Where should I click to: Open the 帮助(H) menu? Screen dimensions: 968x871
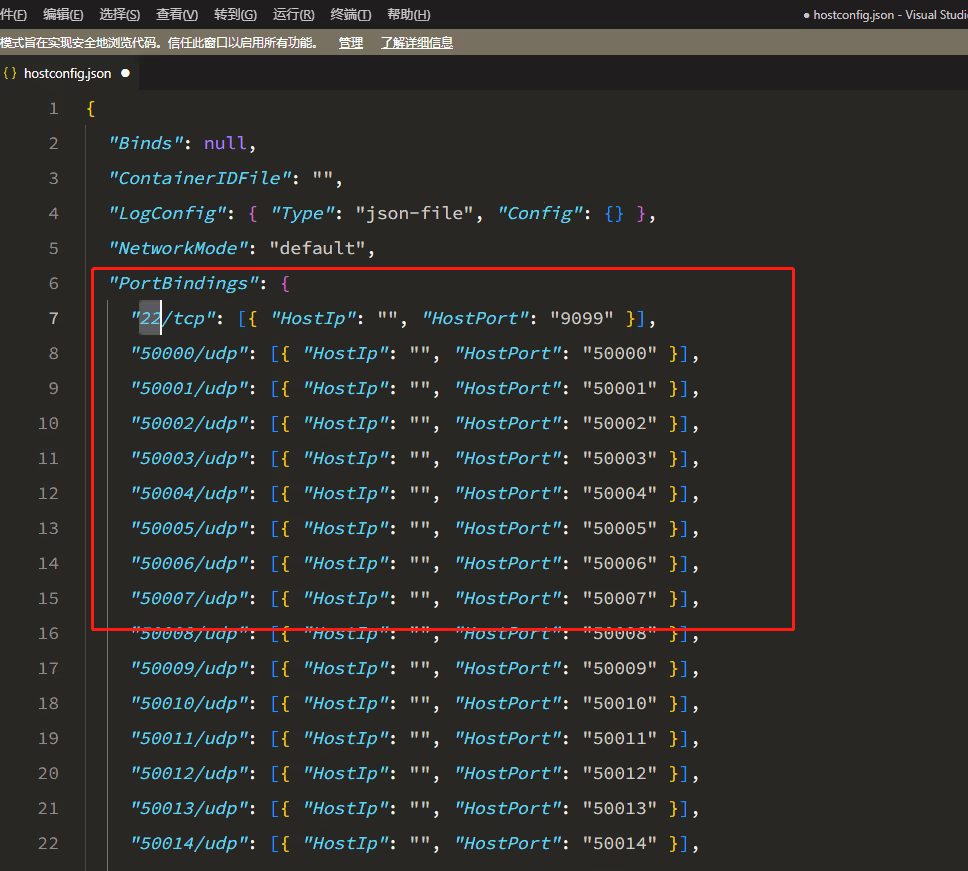[409, 14]
